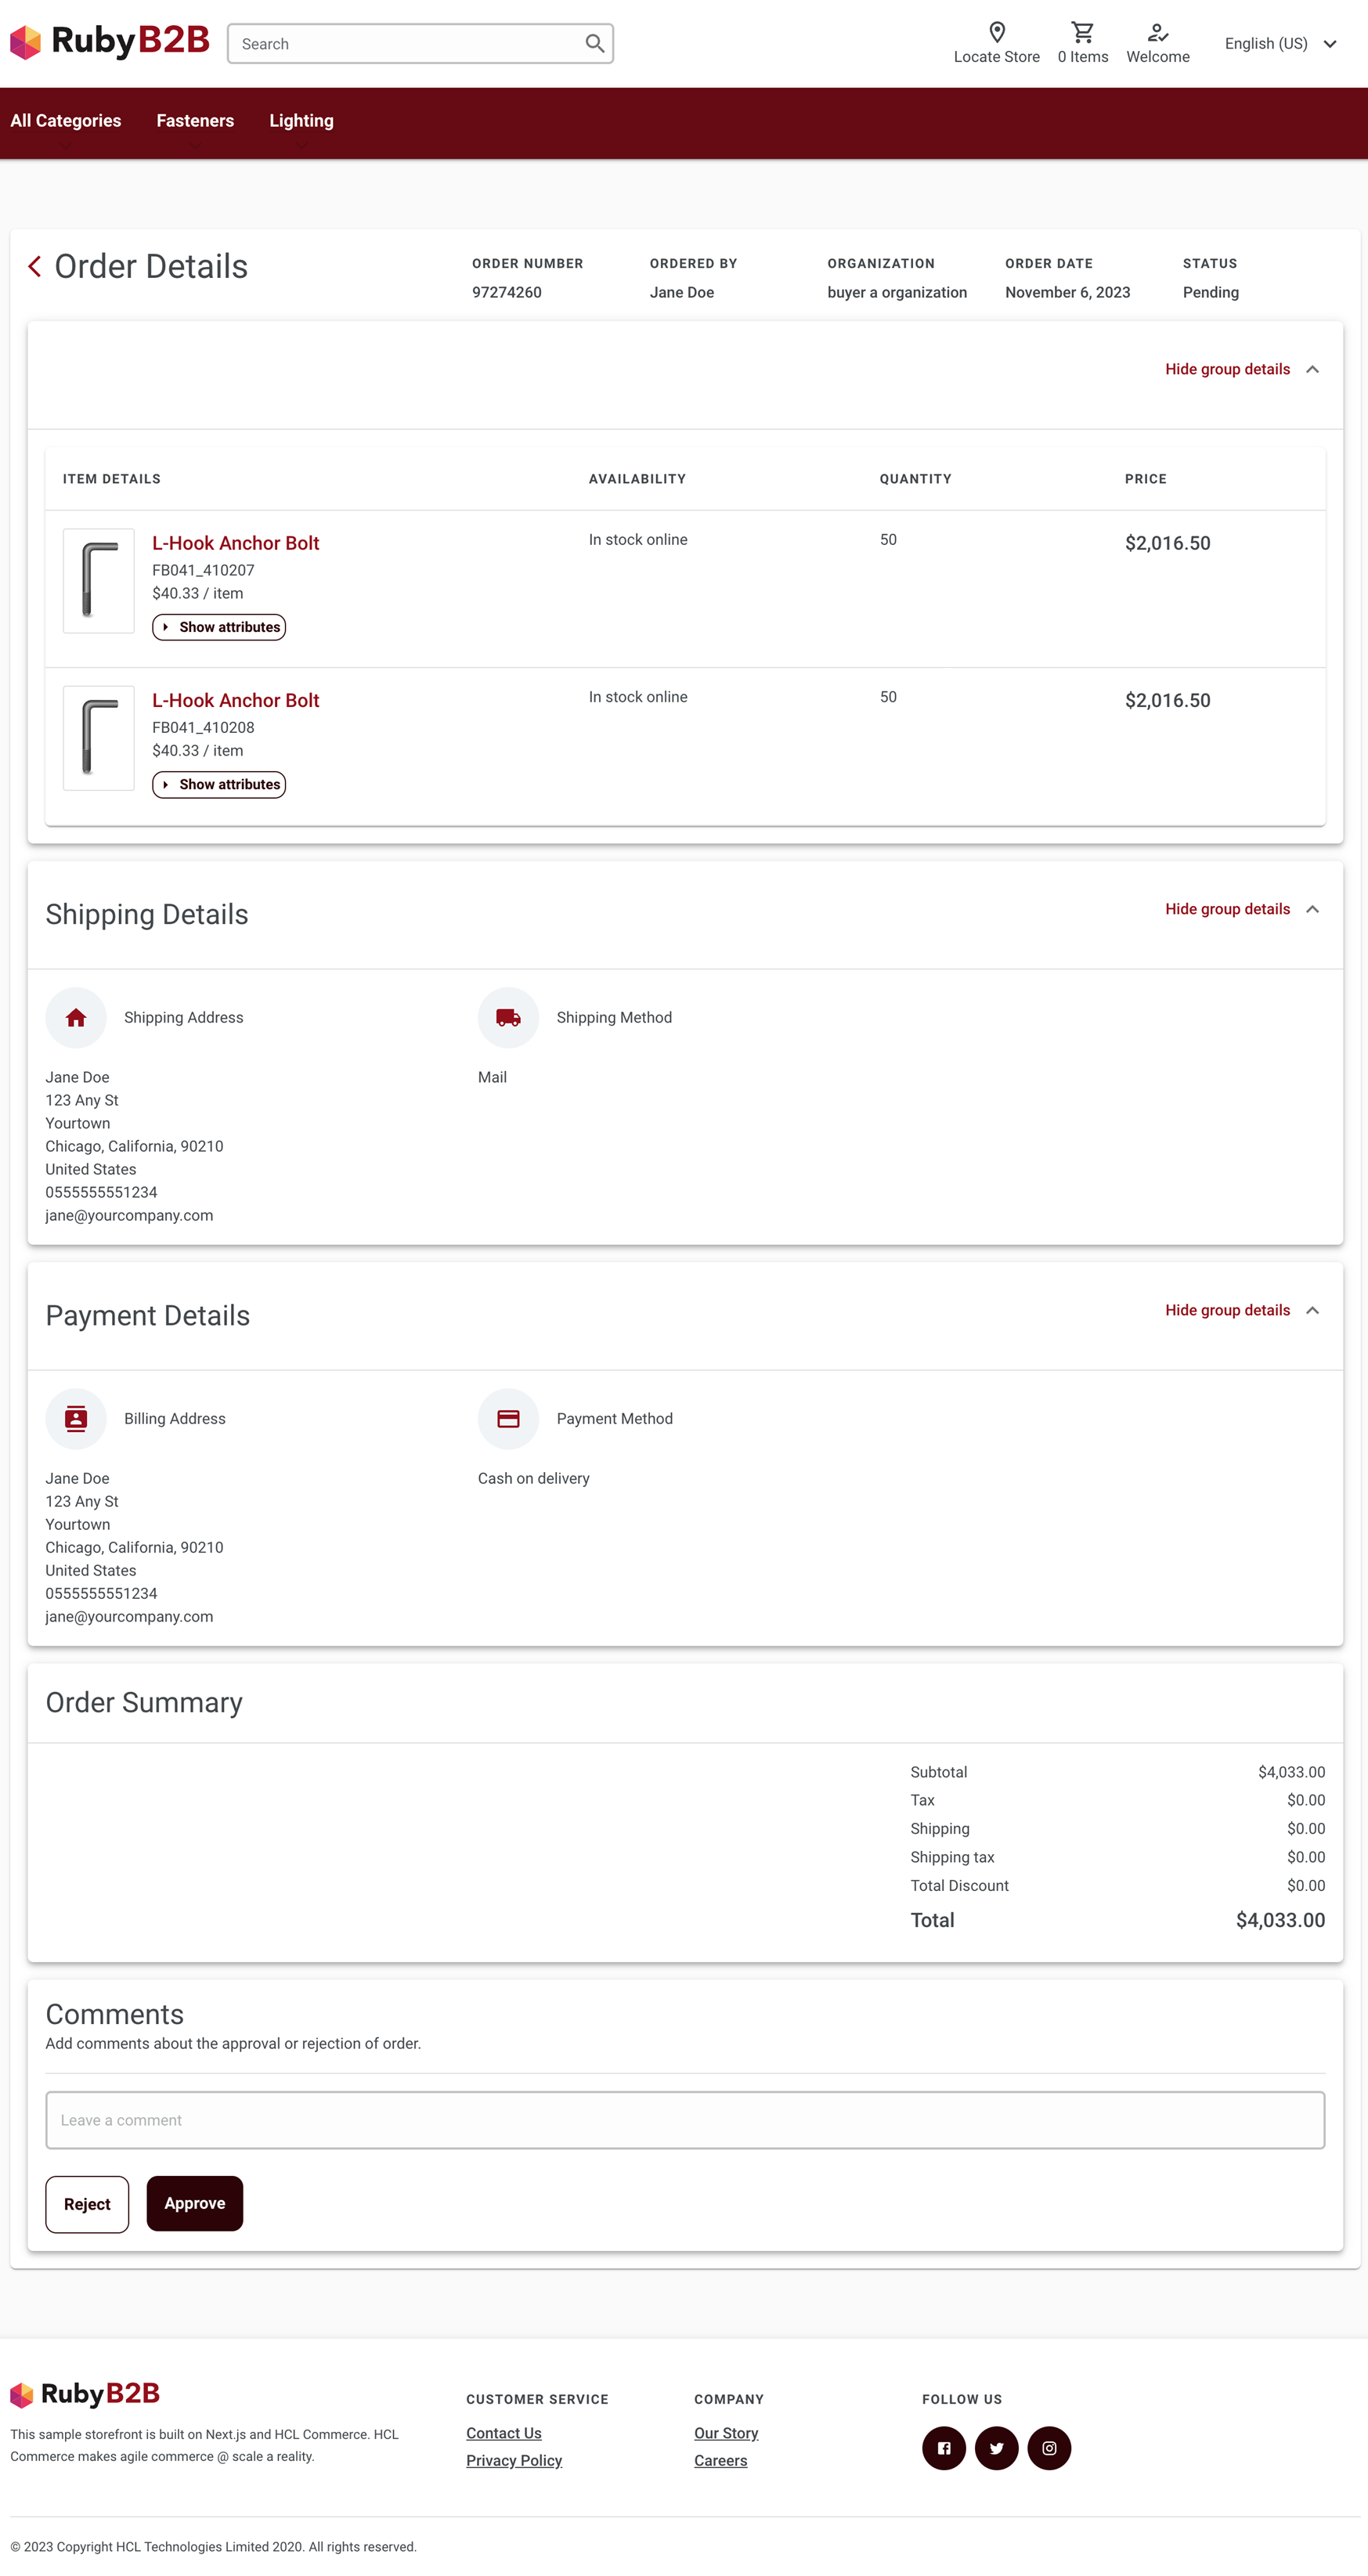The width and height of the screenshot is (1368, 2576).
Task: Click the search magnifier icon
Action: (594, 44)
